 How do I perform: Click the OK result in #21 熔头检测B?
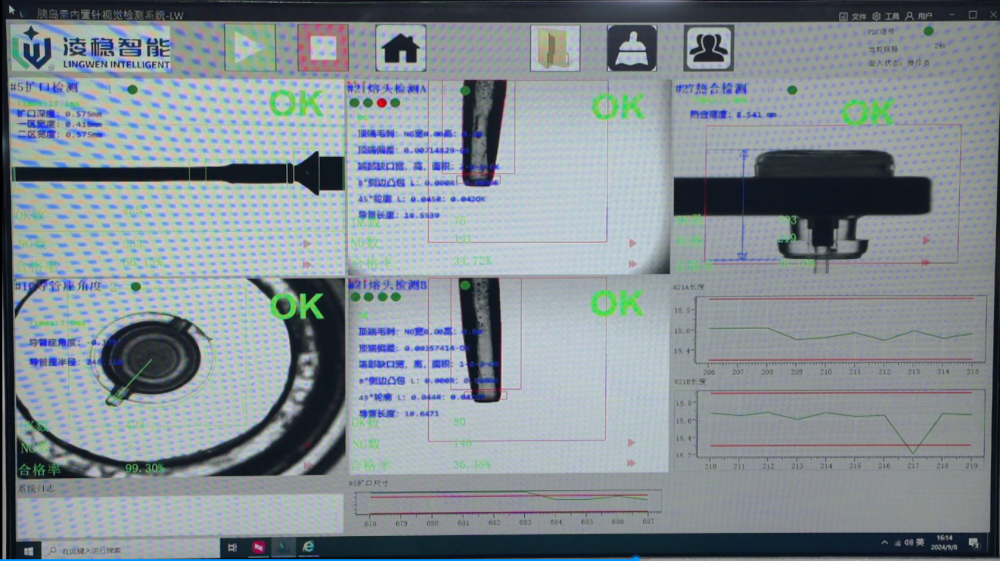pos(616,303)
